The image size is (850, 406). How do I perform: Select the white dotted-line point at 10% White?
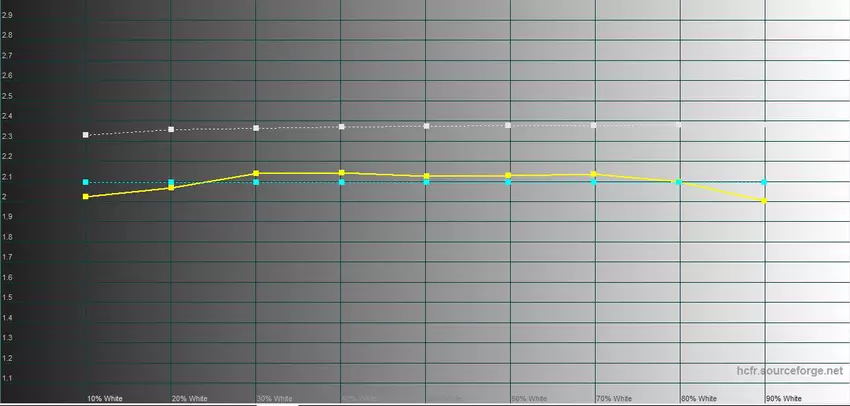point(86,134)
